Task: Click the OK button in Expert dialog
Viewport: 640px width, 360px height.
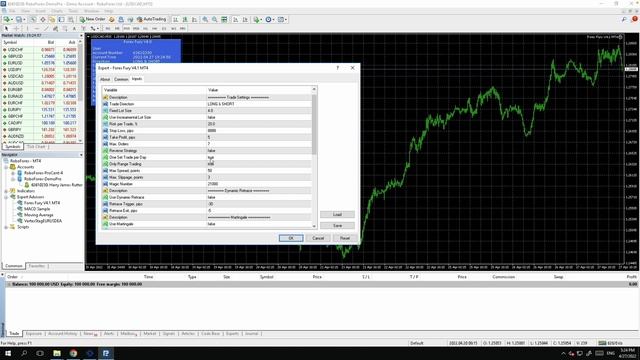Action: 291,238
